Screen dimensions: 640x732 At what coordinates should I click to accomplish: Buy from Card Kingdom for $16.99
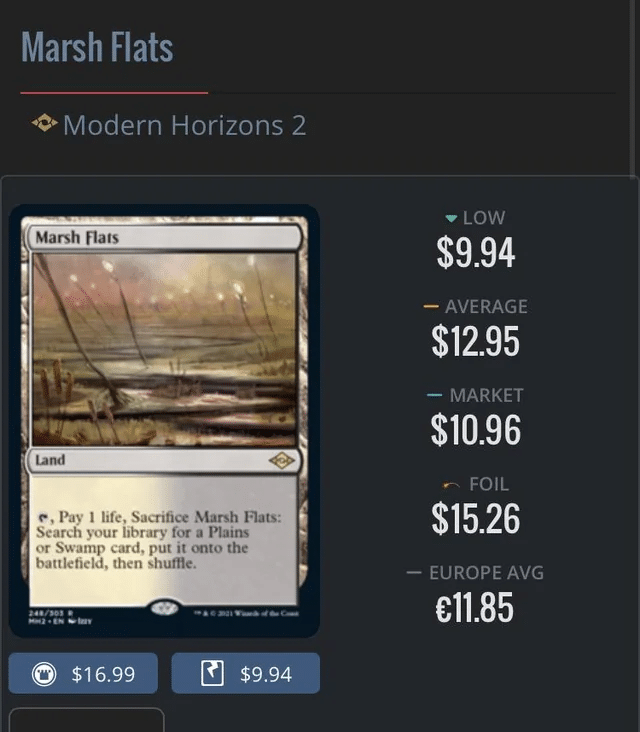83,673
